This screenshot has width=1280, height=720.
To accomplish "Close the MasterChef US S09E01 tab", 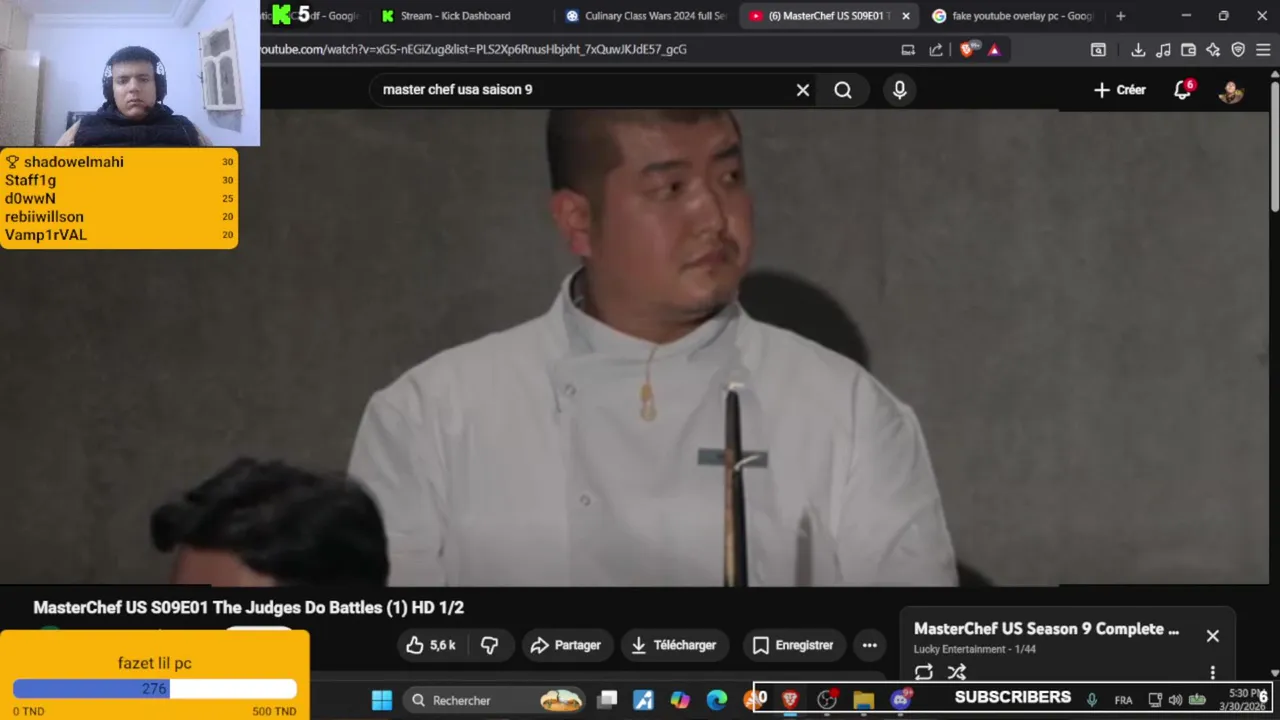I will 906,16.
